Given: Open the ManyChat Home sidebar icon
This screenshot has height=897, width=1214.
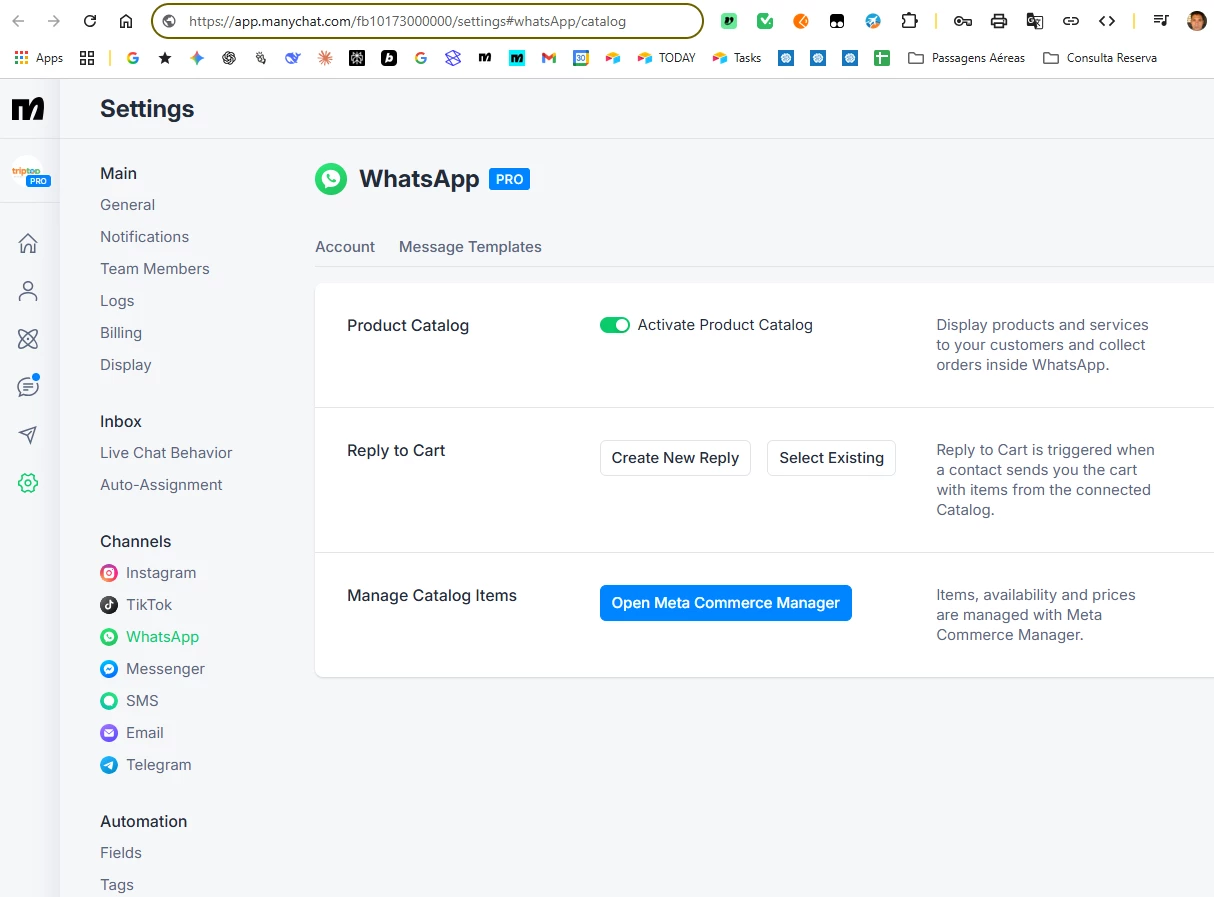Looking at the screenshot, I should pos(28,243).
